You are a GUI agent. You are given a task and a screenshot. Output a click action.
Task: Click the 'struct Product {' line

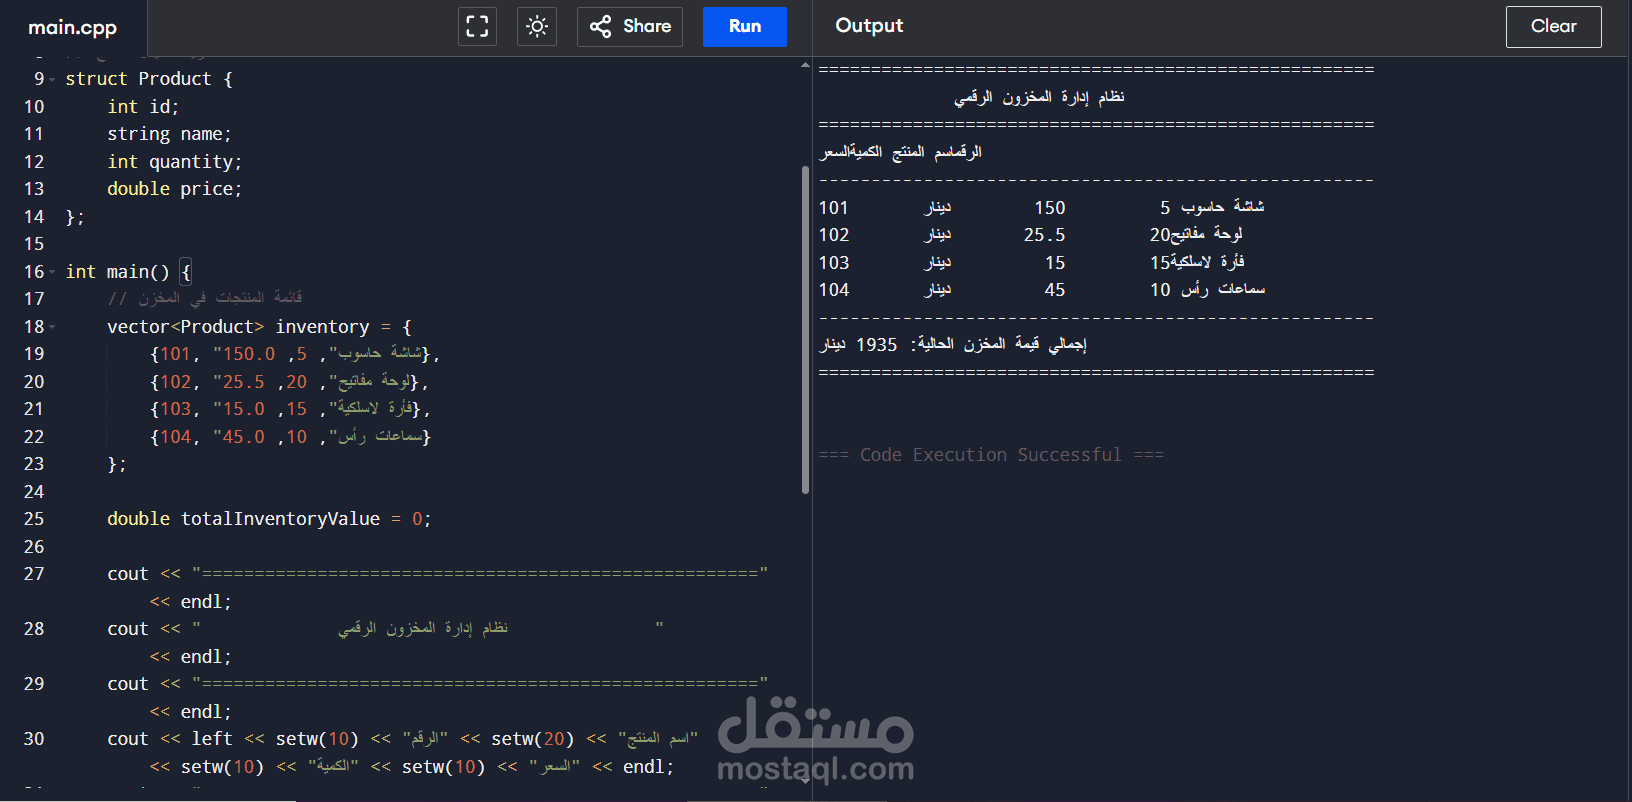point(149,79)
